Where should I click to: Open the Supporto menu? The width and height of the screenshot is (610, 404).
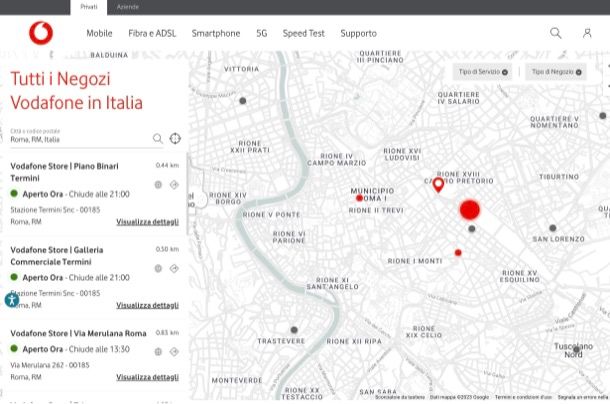pos(358,33)
